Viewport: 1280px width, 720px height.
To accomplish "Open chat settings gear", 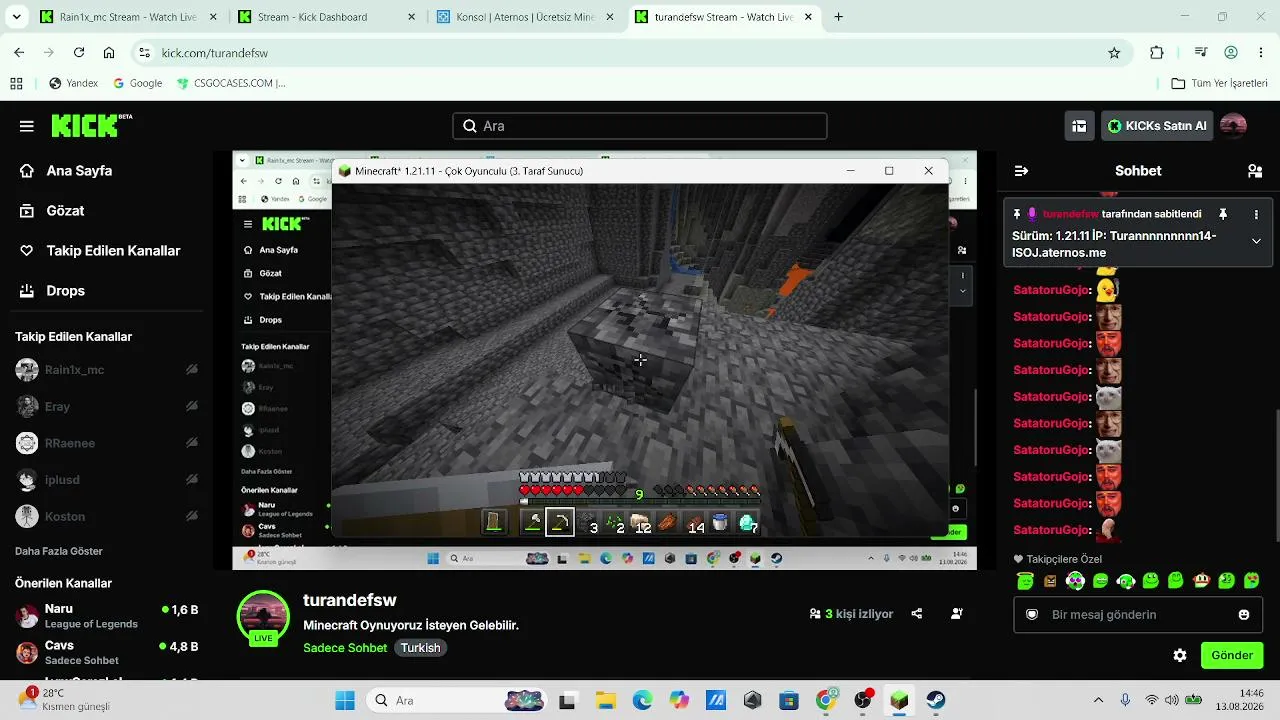I will coord(1180,656).
